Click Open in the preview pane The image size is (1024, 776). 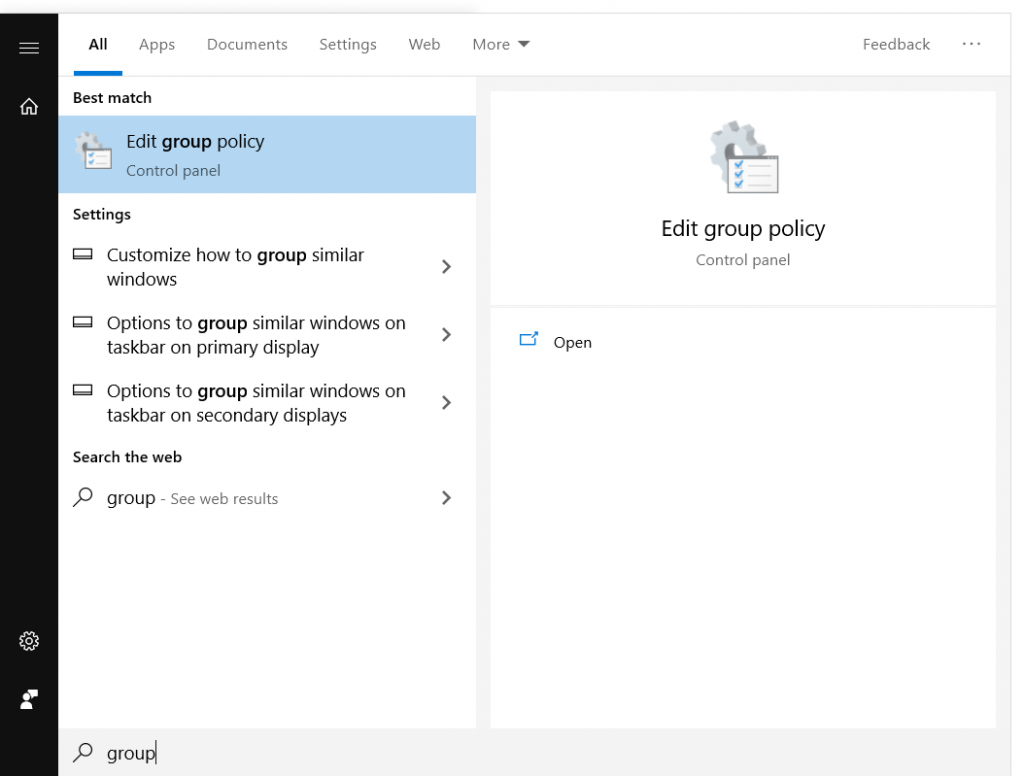[572, 342]
